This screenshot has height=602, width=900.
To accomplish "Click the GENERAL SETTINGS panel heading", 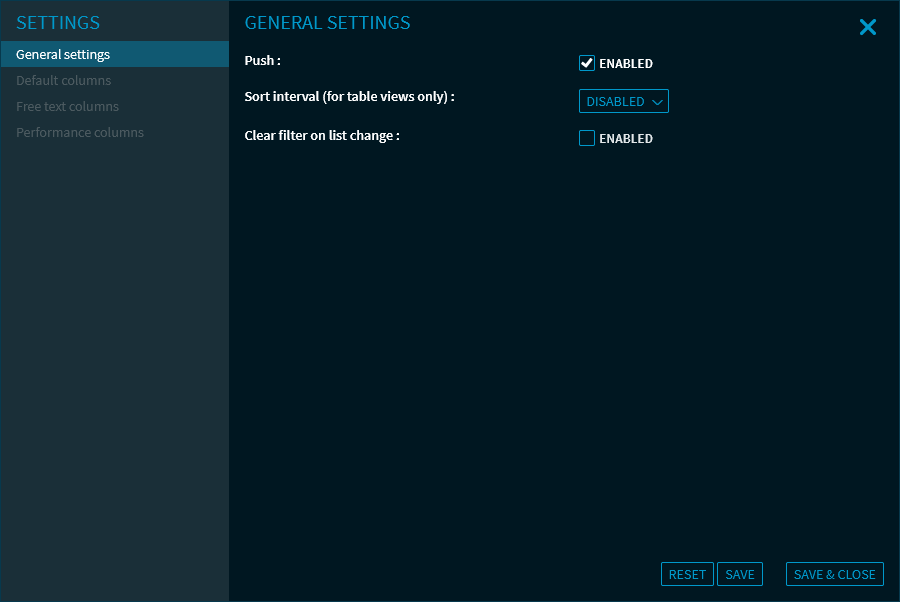I will pyautogui.click(x=327, y=23).
